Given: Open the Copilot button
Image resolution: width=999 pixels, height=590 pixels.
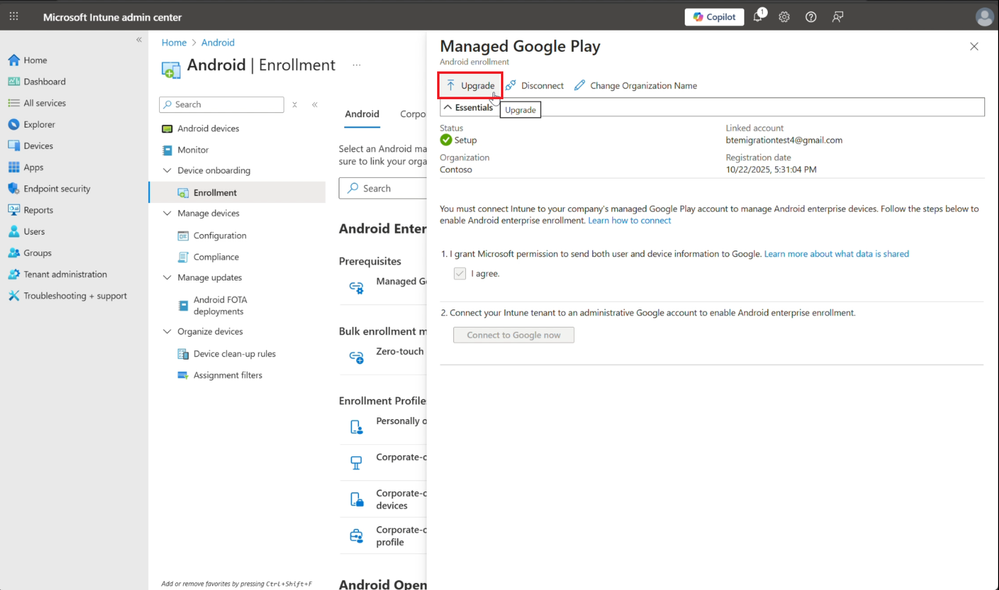Looking at the screenshot, I should point(714,17).
